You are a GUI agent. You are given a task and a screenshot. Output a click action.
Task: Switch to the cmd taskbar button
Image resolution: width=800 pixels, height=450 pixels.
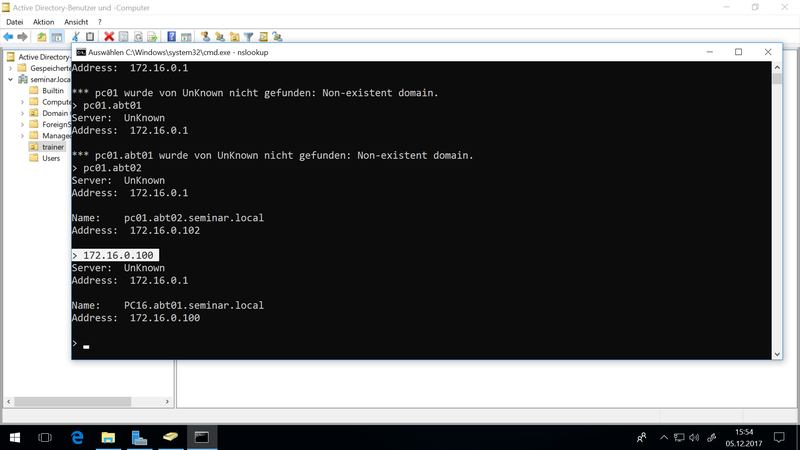click(x=202, y=437)
